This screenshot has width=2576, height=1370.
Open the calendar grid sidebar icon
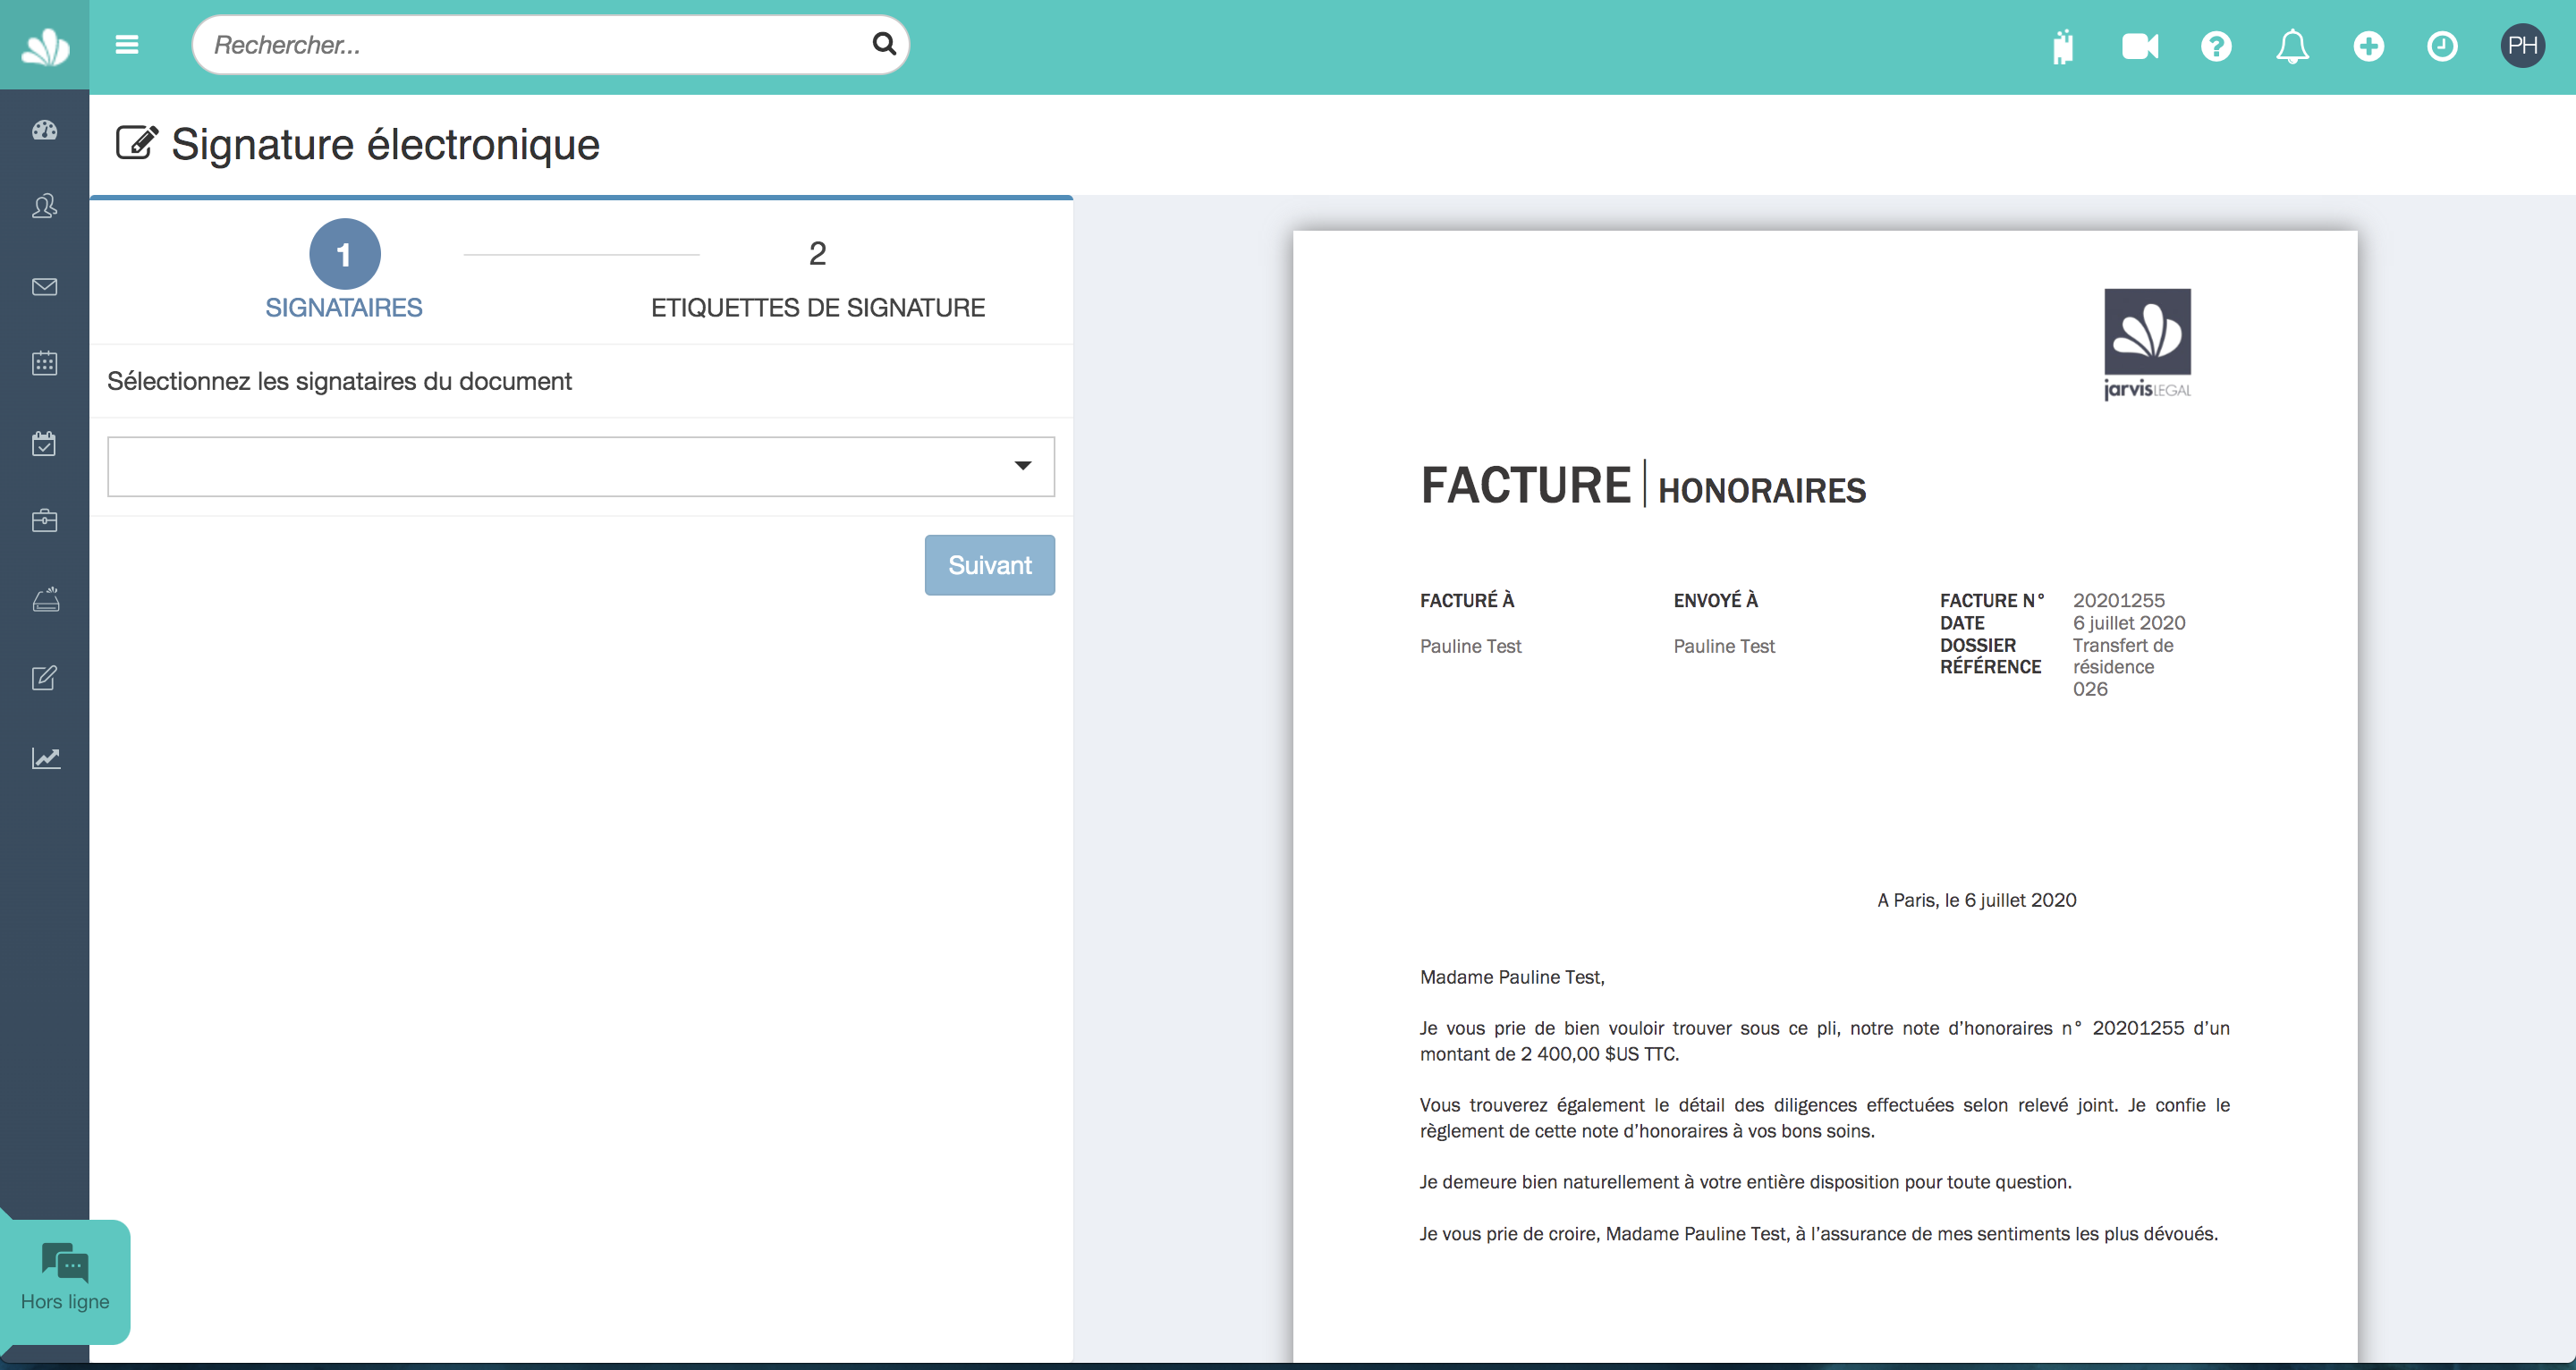click(x=45, y=363)
